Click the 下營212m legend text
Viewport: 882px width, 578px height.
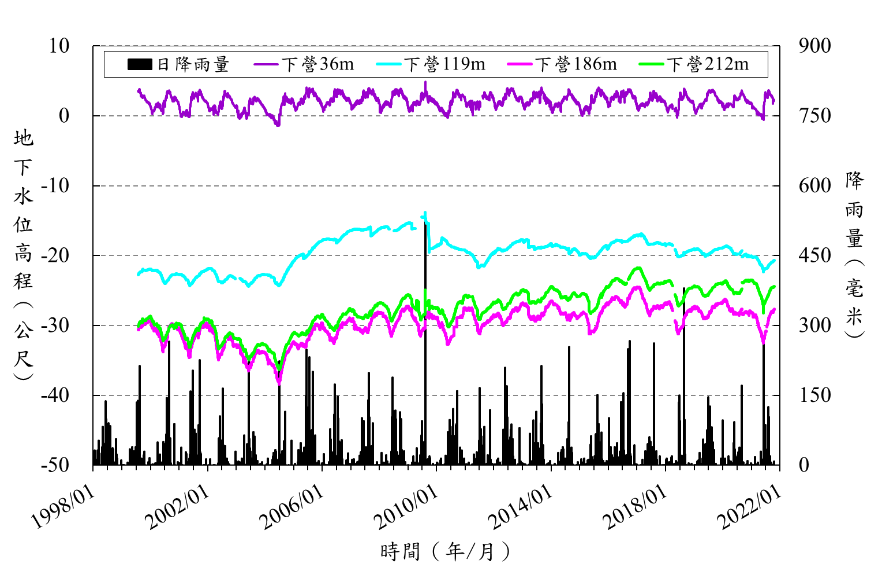(707, 65)
